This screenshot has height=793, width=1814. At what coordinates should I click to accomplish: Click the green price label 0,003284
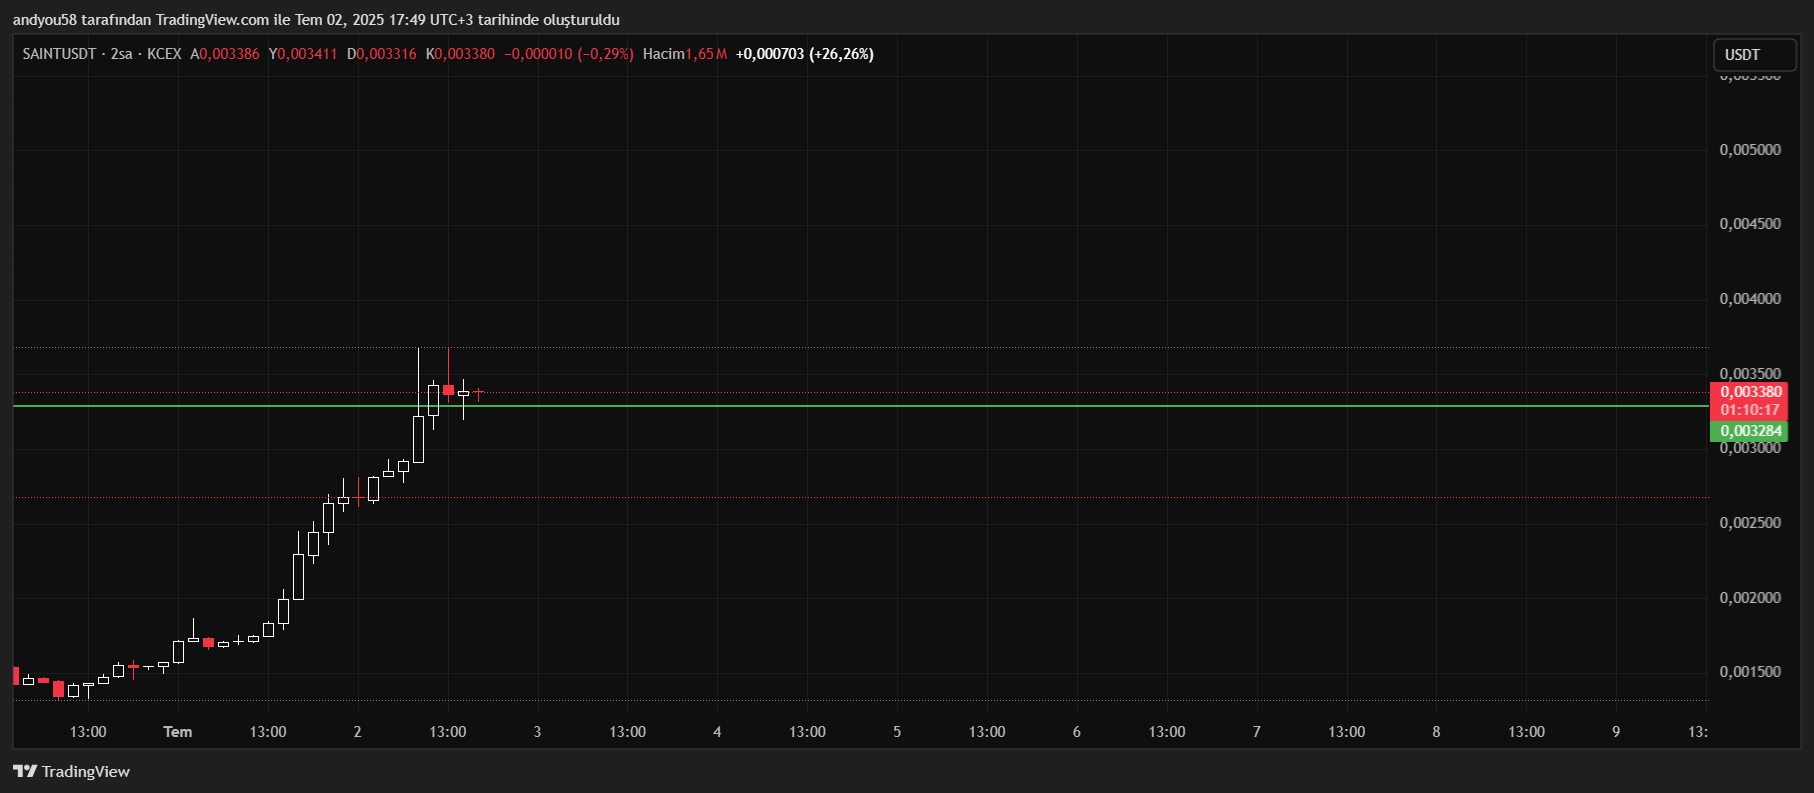pos(1751,431)
